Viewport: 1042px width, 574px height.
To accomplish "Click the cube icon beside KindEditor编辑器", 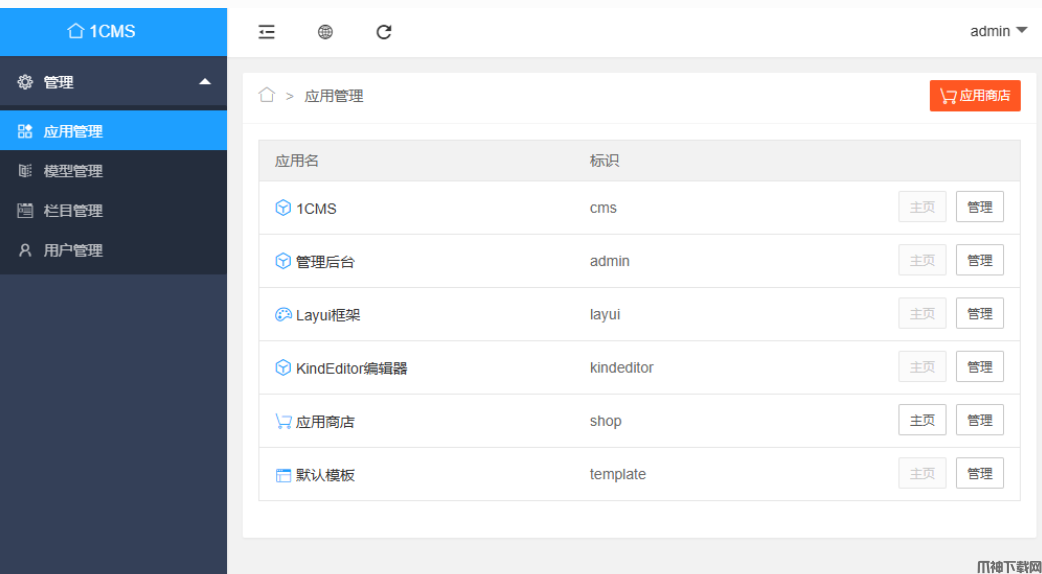I will point(283,368).
